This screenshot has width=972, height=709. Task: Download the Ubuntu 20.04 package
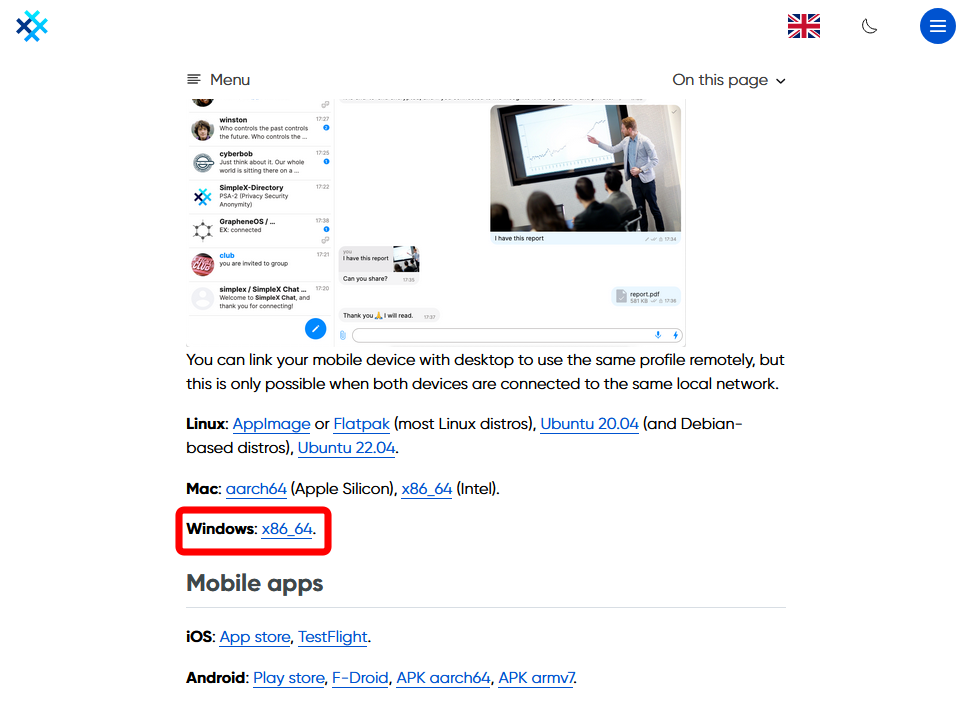[x=589, y=424]
